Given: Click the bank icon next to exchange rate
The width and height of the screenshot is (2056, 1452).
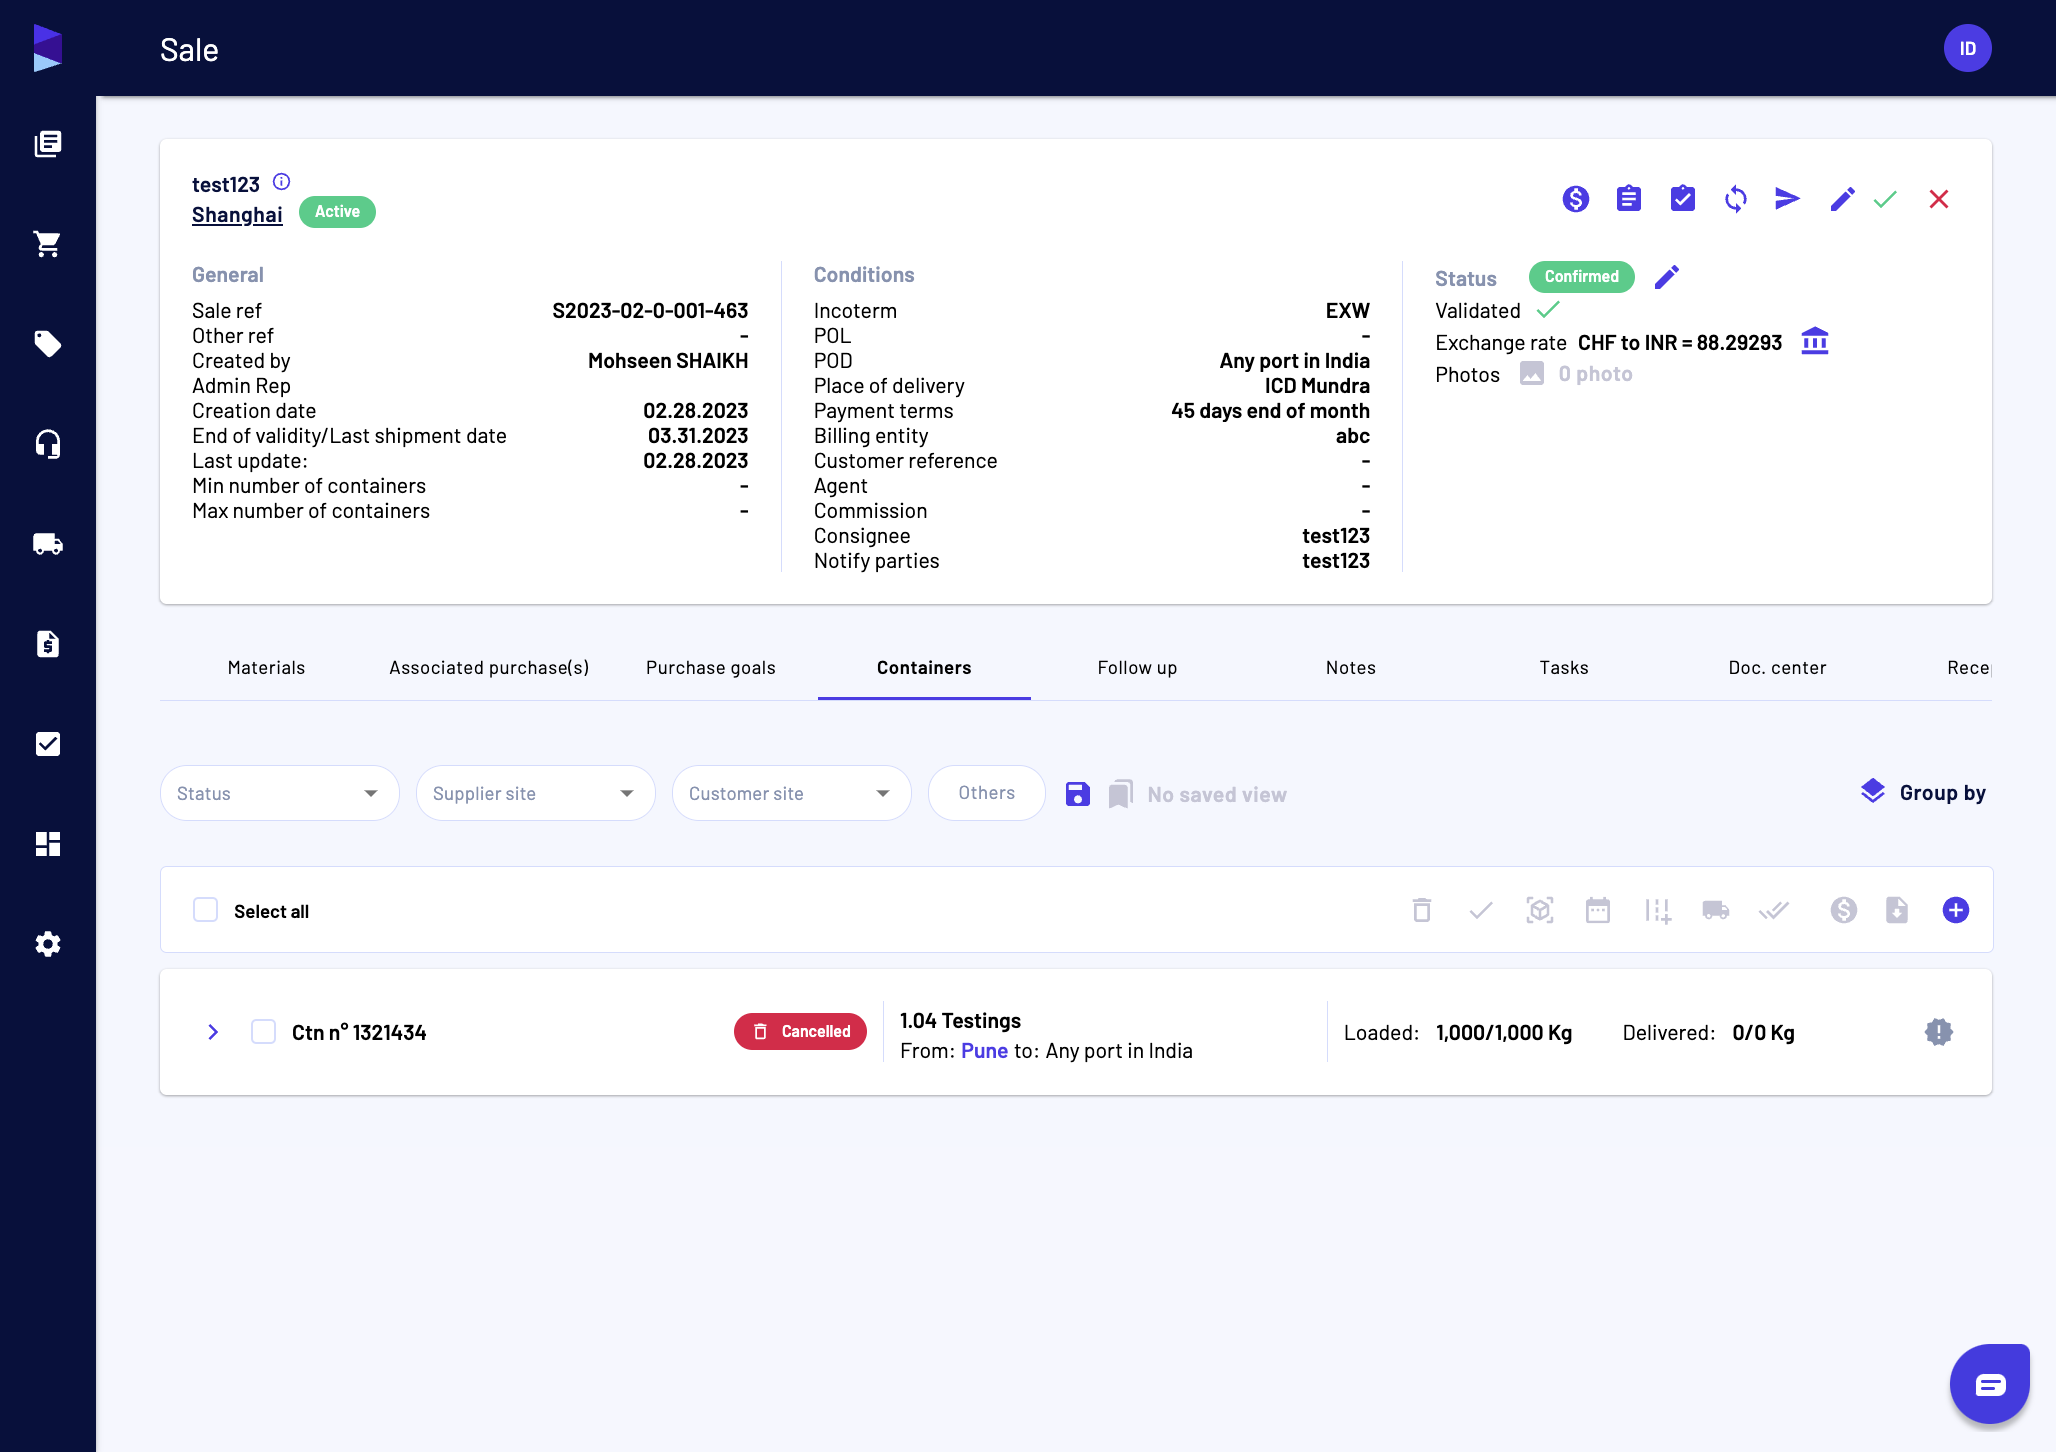Looking at the screenshot, I should tap(1815, 342).
